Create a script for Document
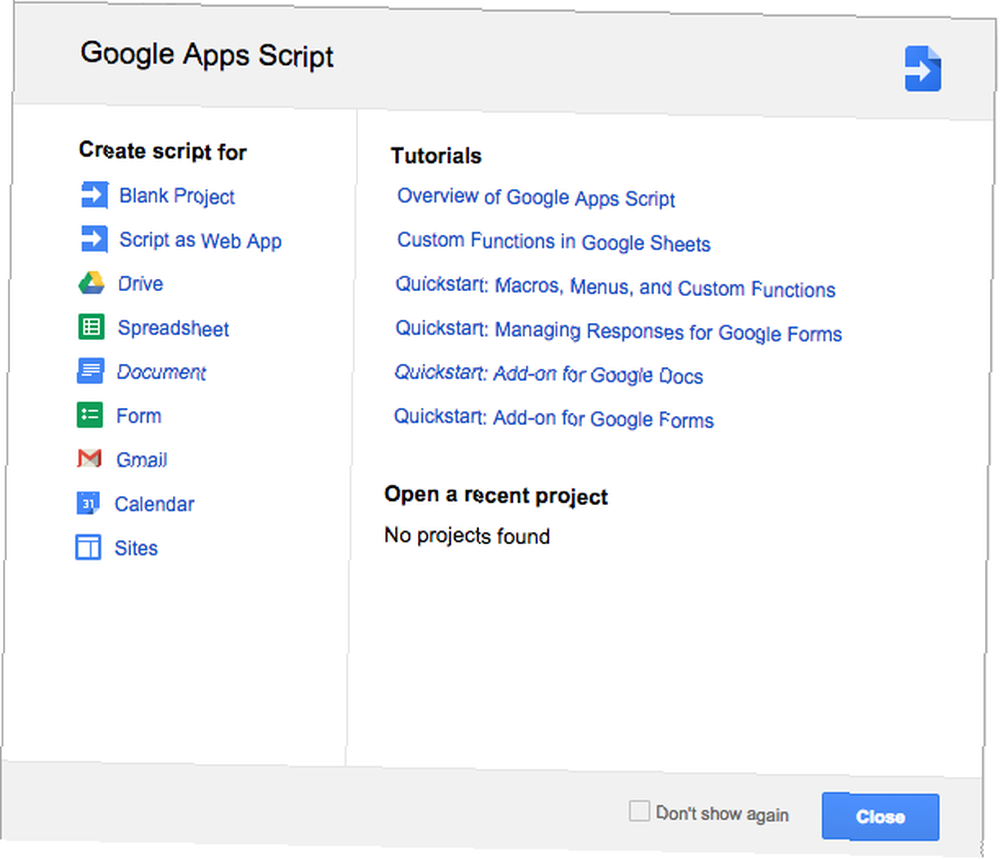This screenshot has width=1000, height=859. tap(161, 372)
